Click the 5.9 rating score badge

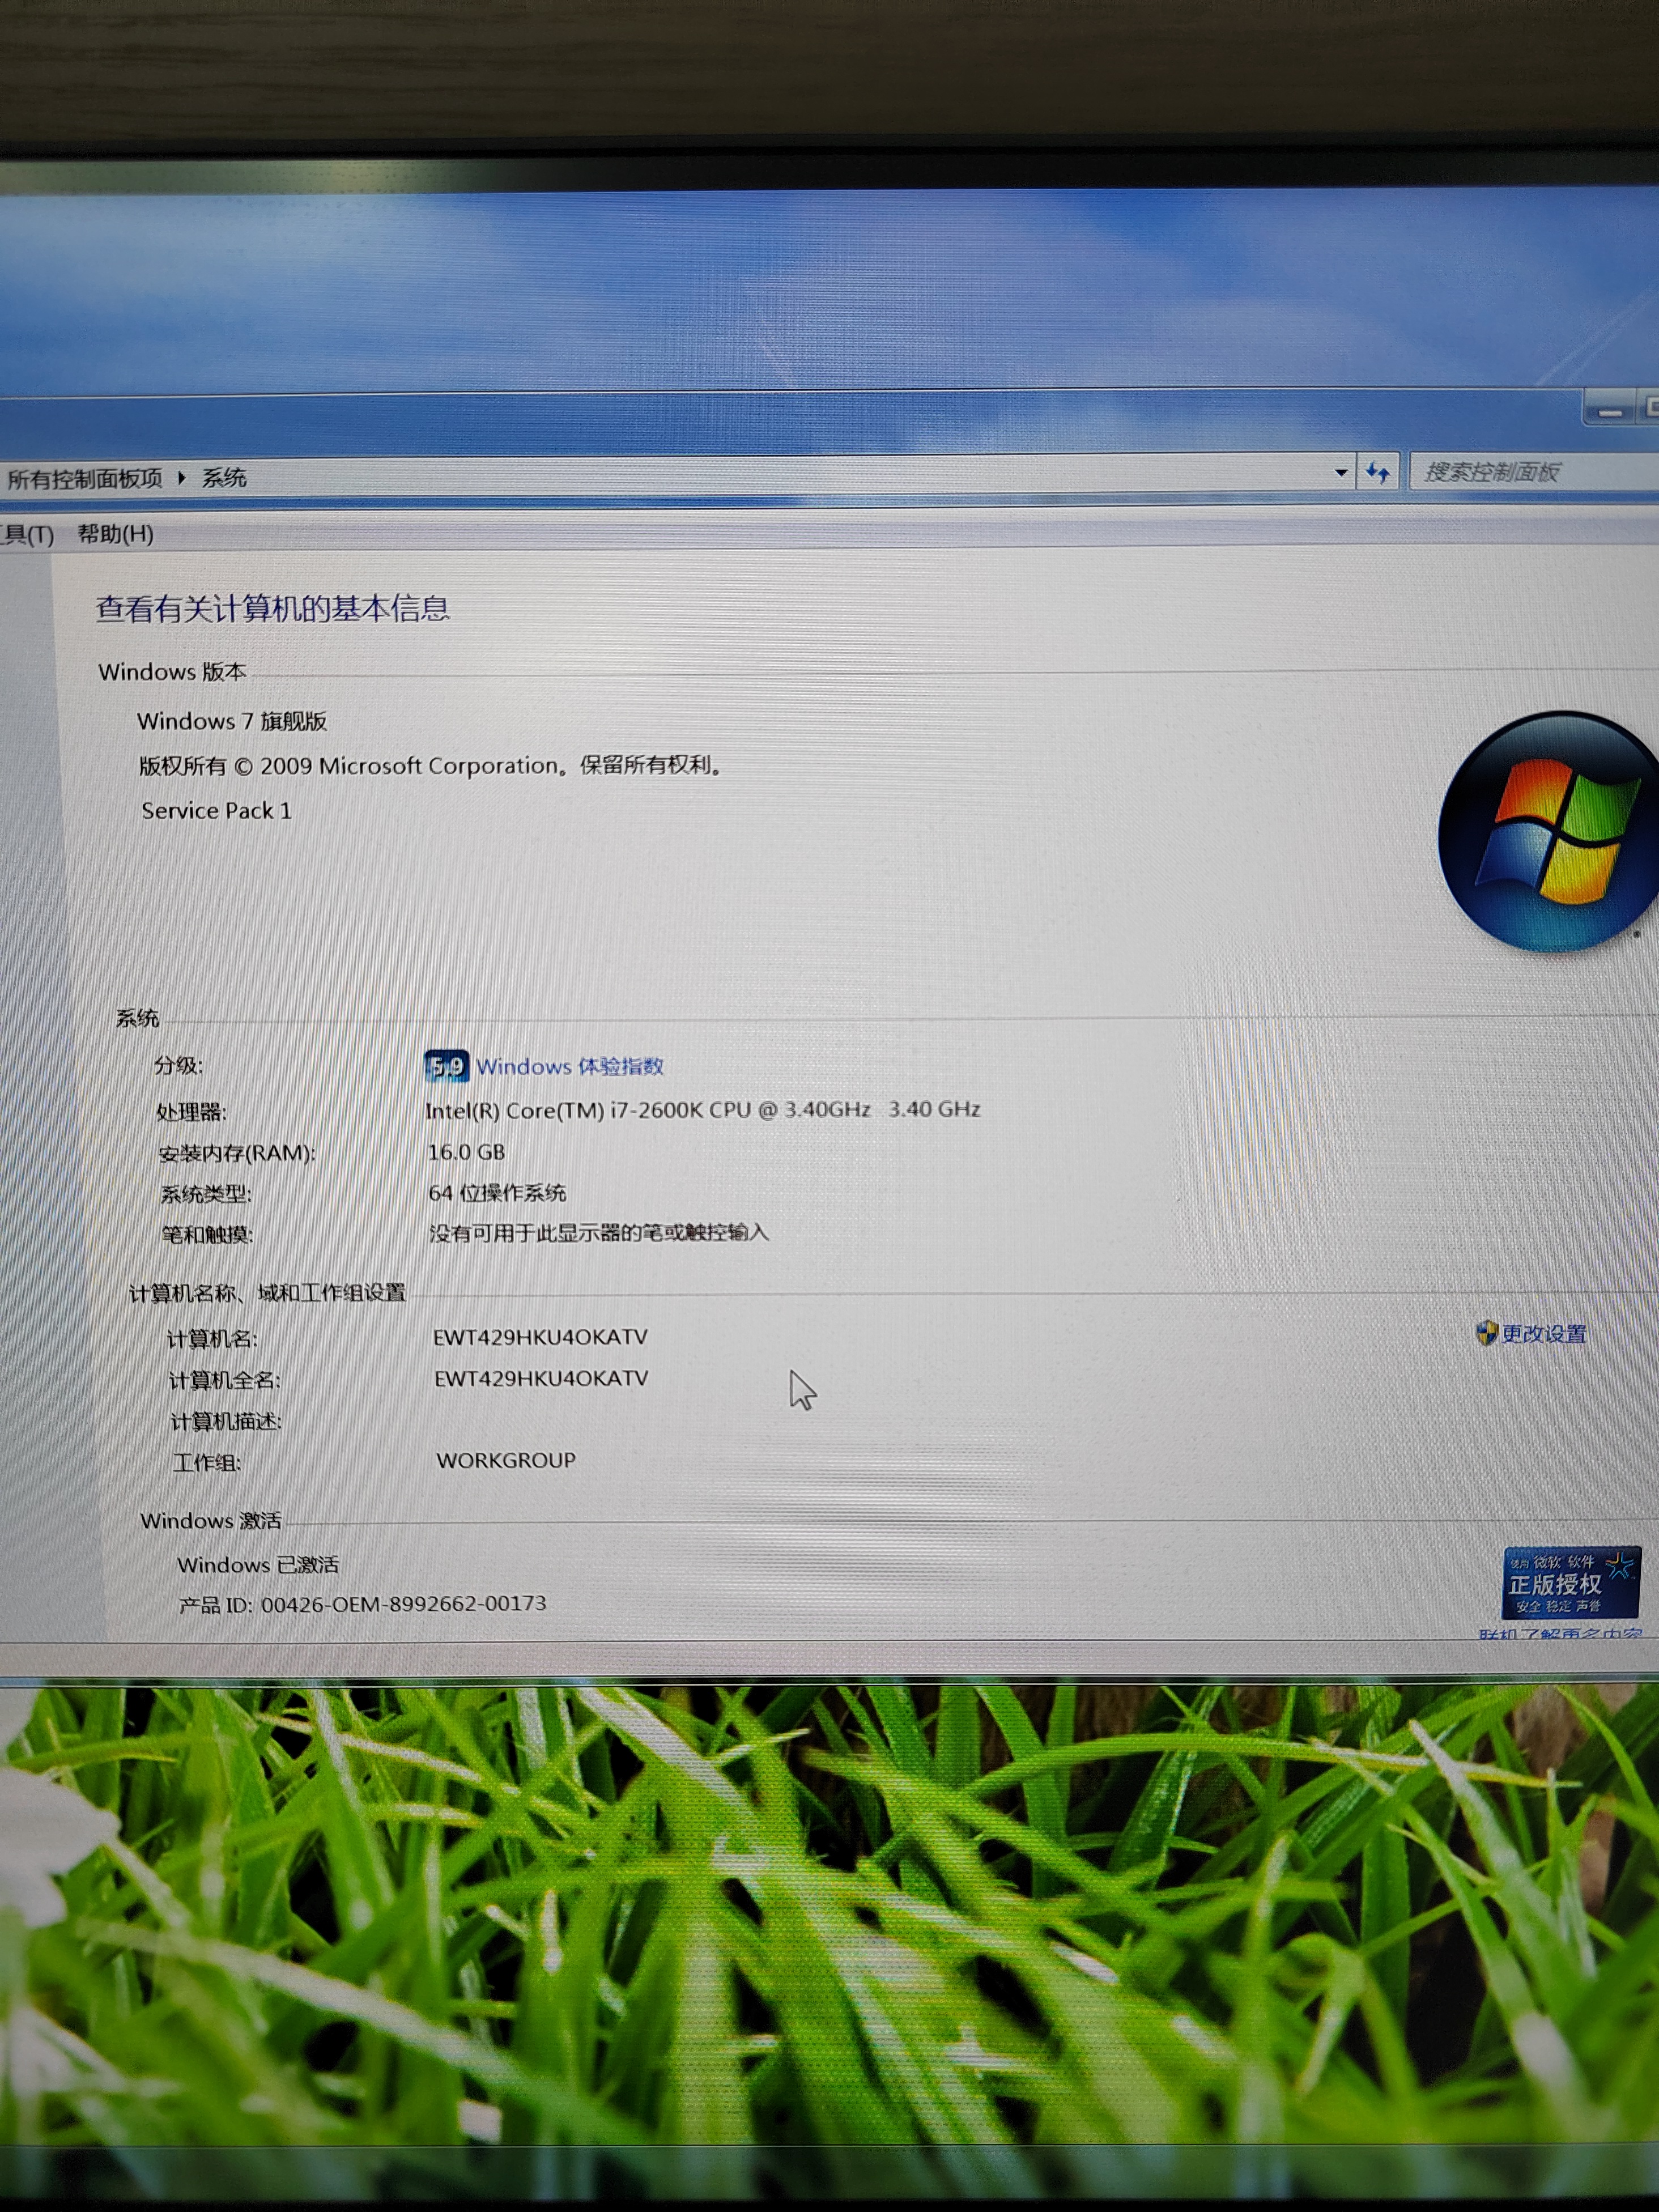(446, 1067)
